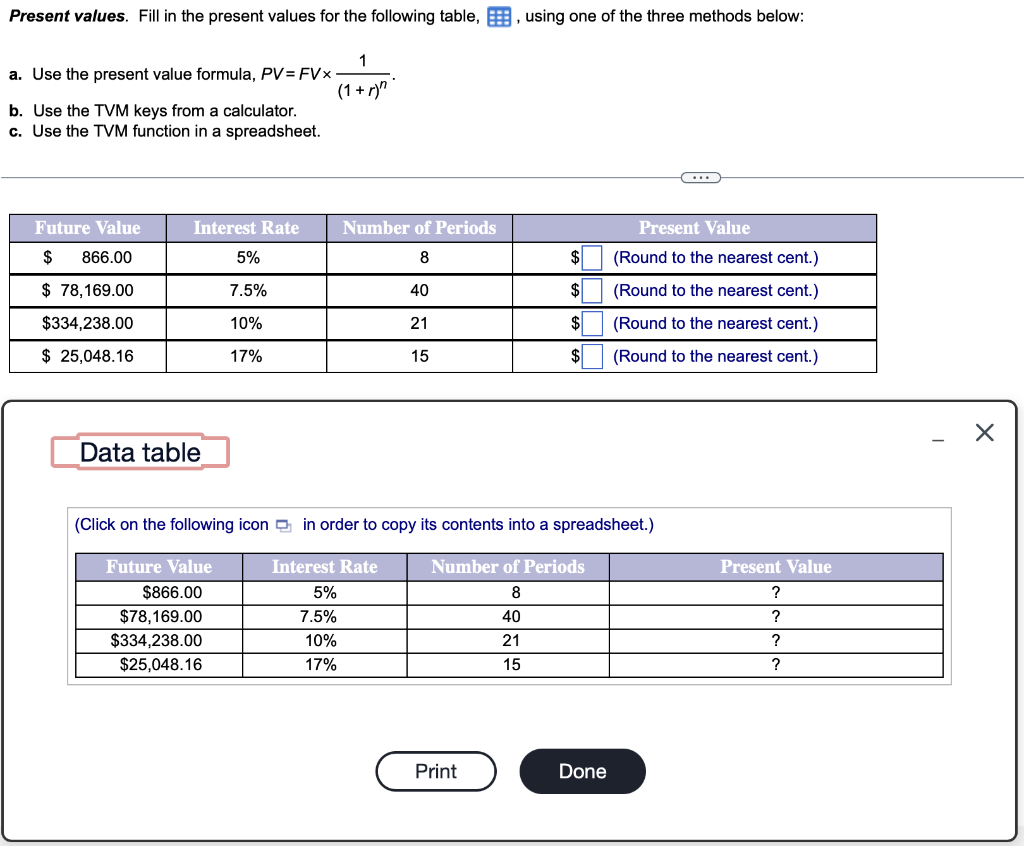Select the present value box for the $866.00 row

point(591,257)
